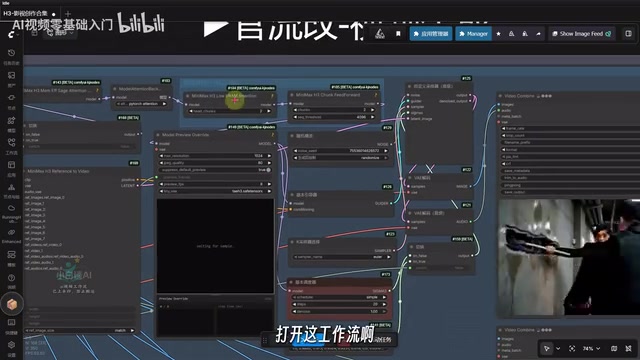Open the ref_image_size match dropdown
This screenshot has width=640, height=360.
point(80,330)
